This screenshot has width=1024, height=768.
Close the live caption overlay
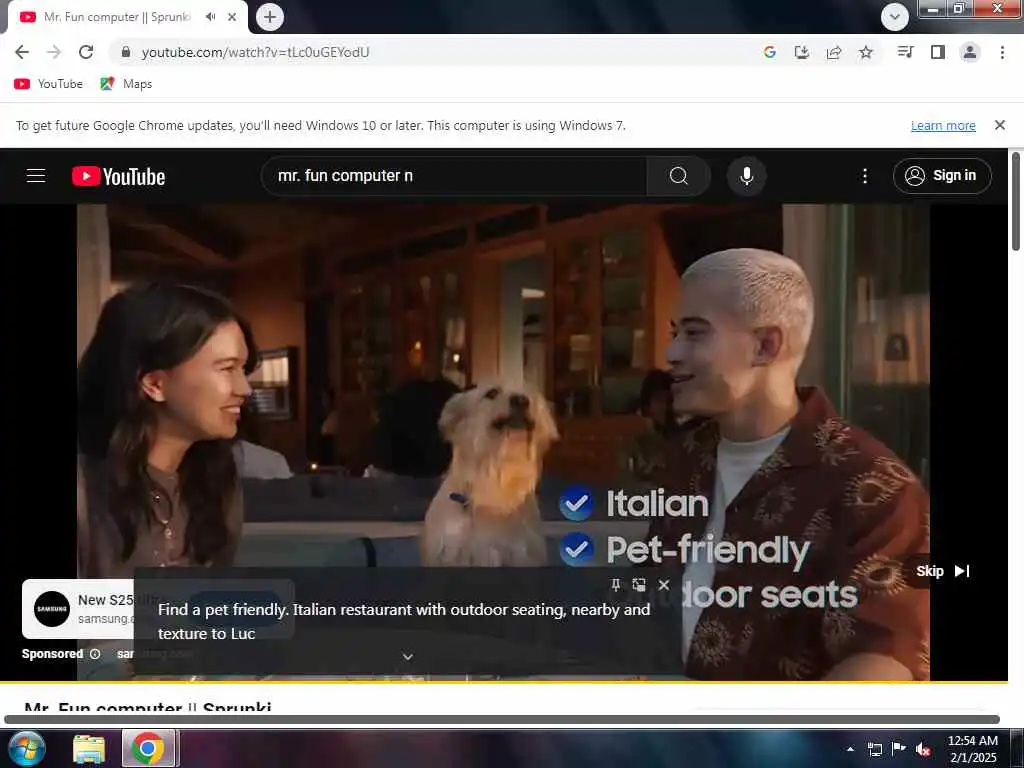tap(664, 584)
